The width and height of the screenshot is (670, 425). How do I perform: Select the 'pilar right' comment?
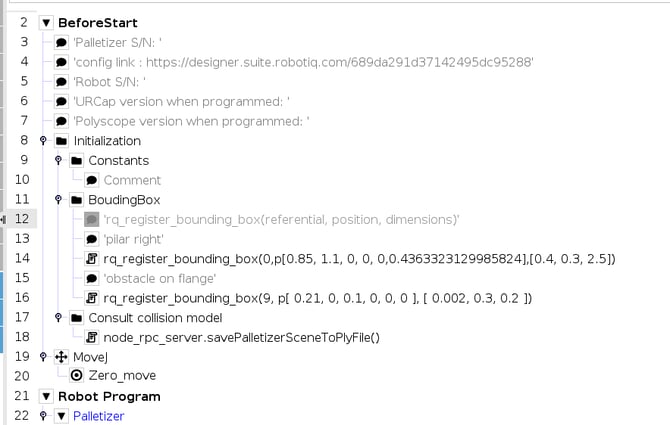pyautogui.click(x=134, y=239)
